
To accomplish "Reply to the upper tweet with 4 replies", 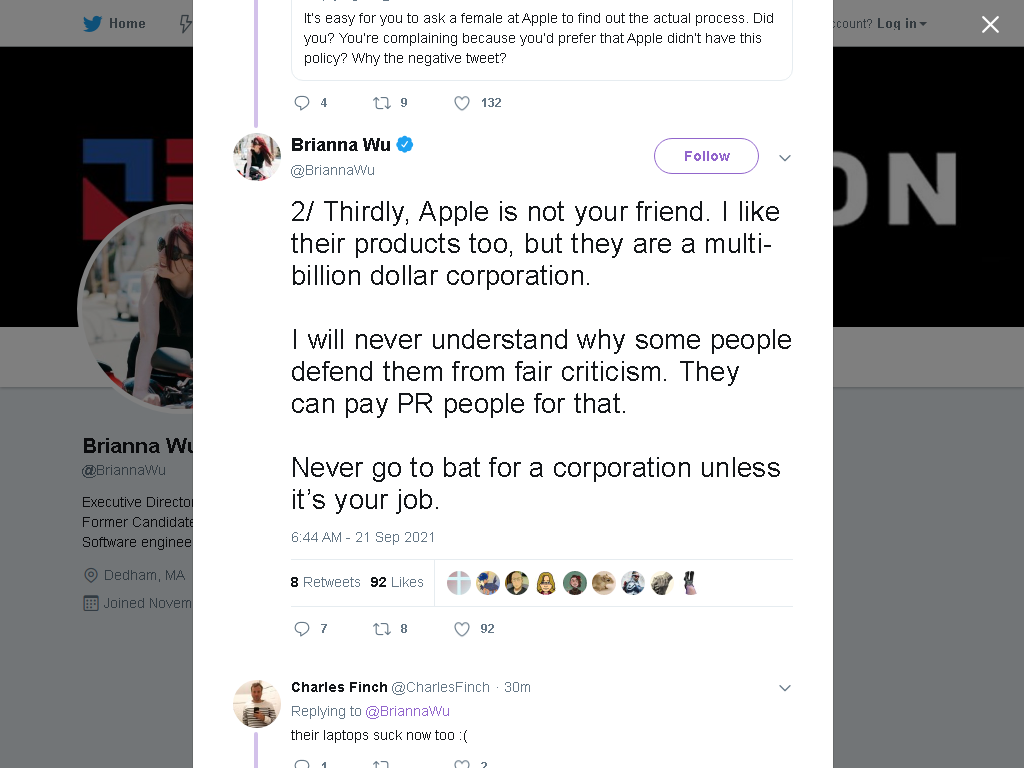I will (x=302, y=103).
